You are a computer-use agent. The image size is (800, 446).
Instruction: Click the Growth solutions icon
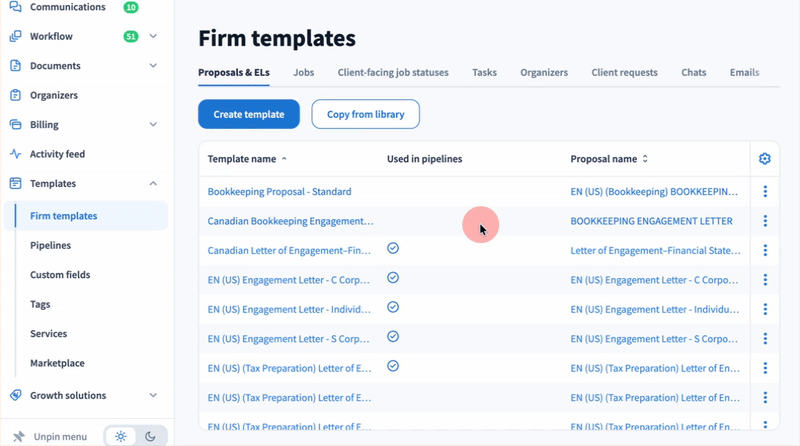[15, 396]
